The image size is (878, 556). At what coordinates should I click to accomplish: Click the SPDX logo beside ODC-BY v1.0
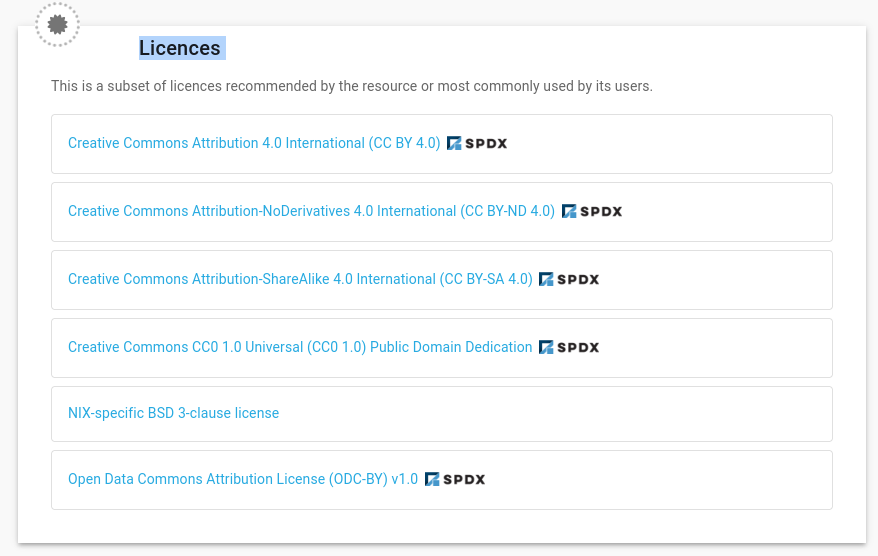[455, 479]
